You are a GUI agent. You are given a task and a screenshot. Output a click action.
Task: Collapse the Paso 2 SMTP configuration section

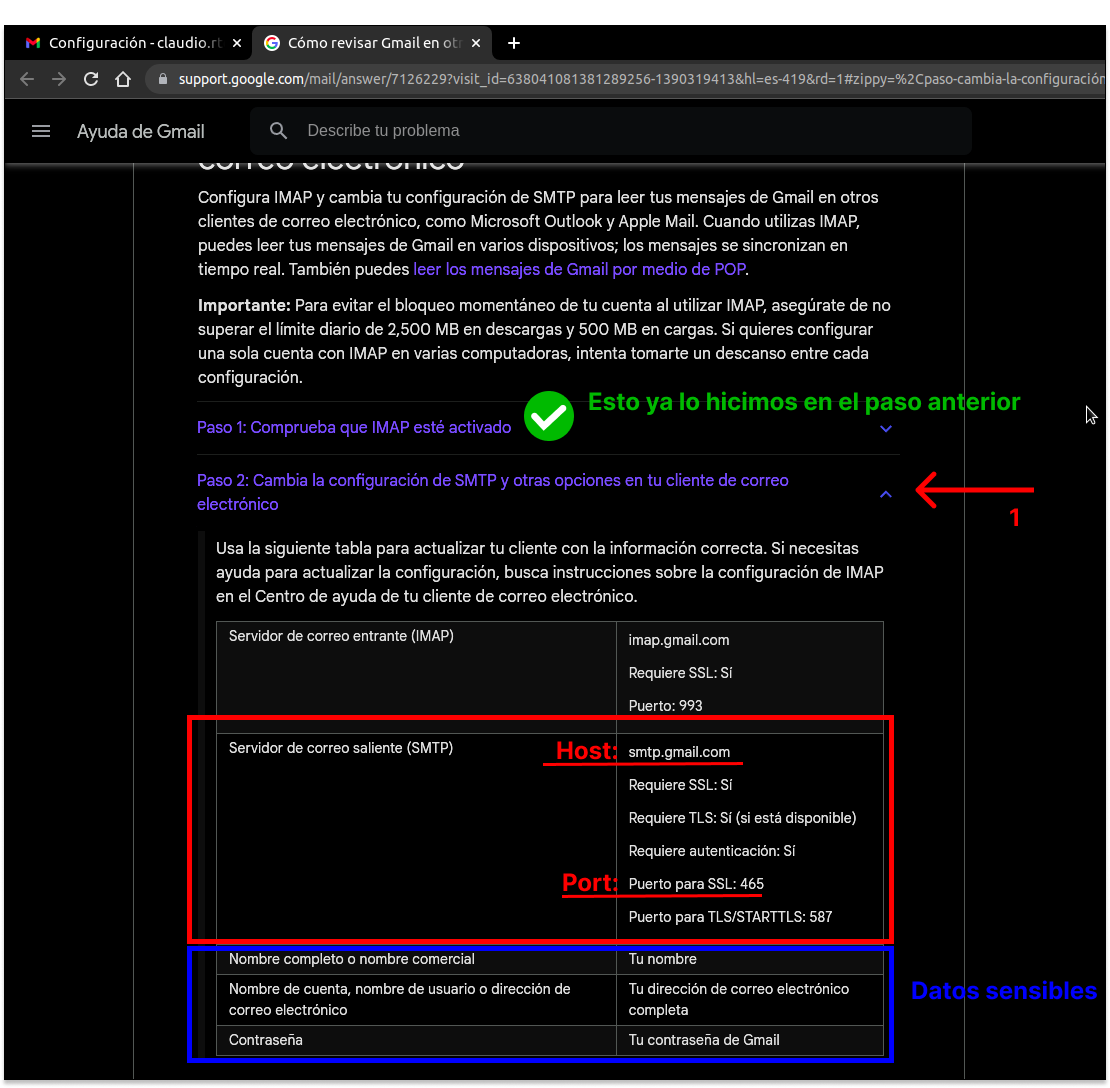pyautogui.click(x=885, y=494)
